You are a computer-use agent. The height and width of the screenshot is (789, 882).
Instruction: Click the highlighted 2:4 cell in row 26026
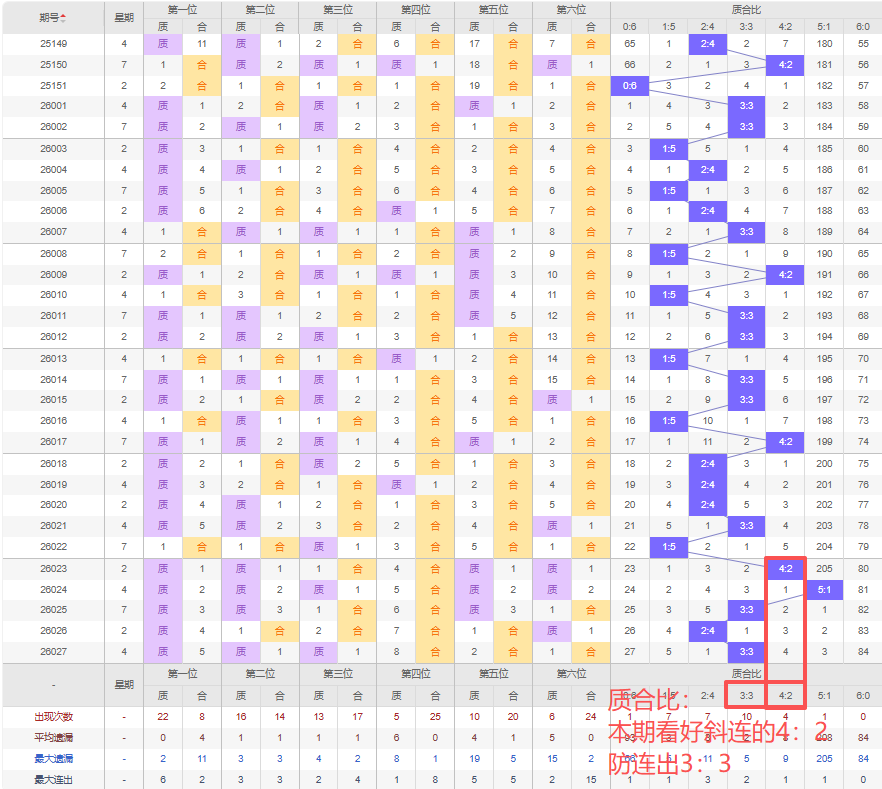[x=708, y=631]
